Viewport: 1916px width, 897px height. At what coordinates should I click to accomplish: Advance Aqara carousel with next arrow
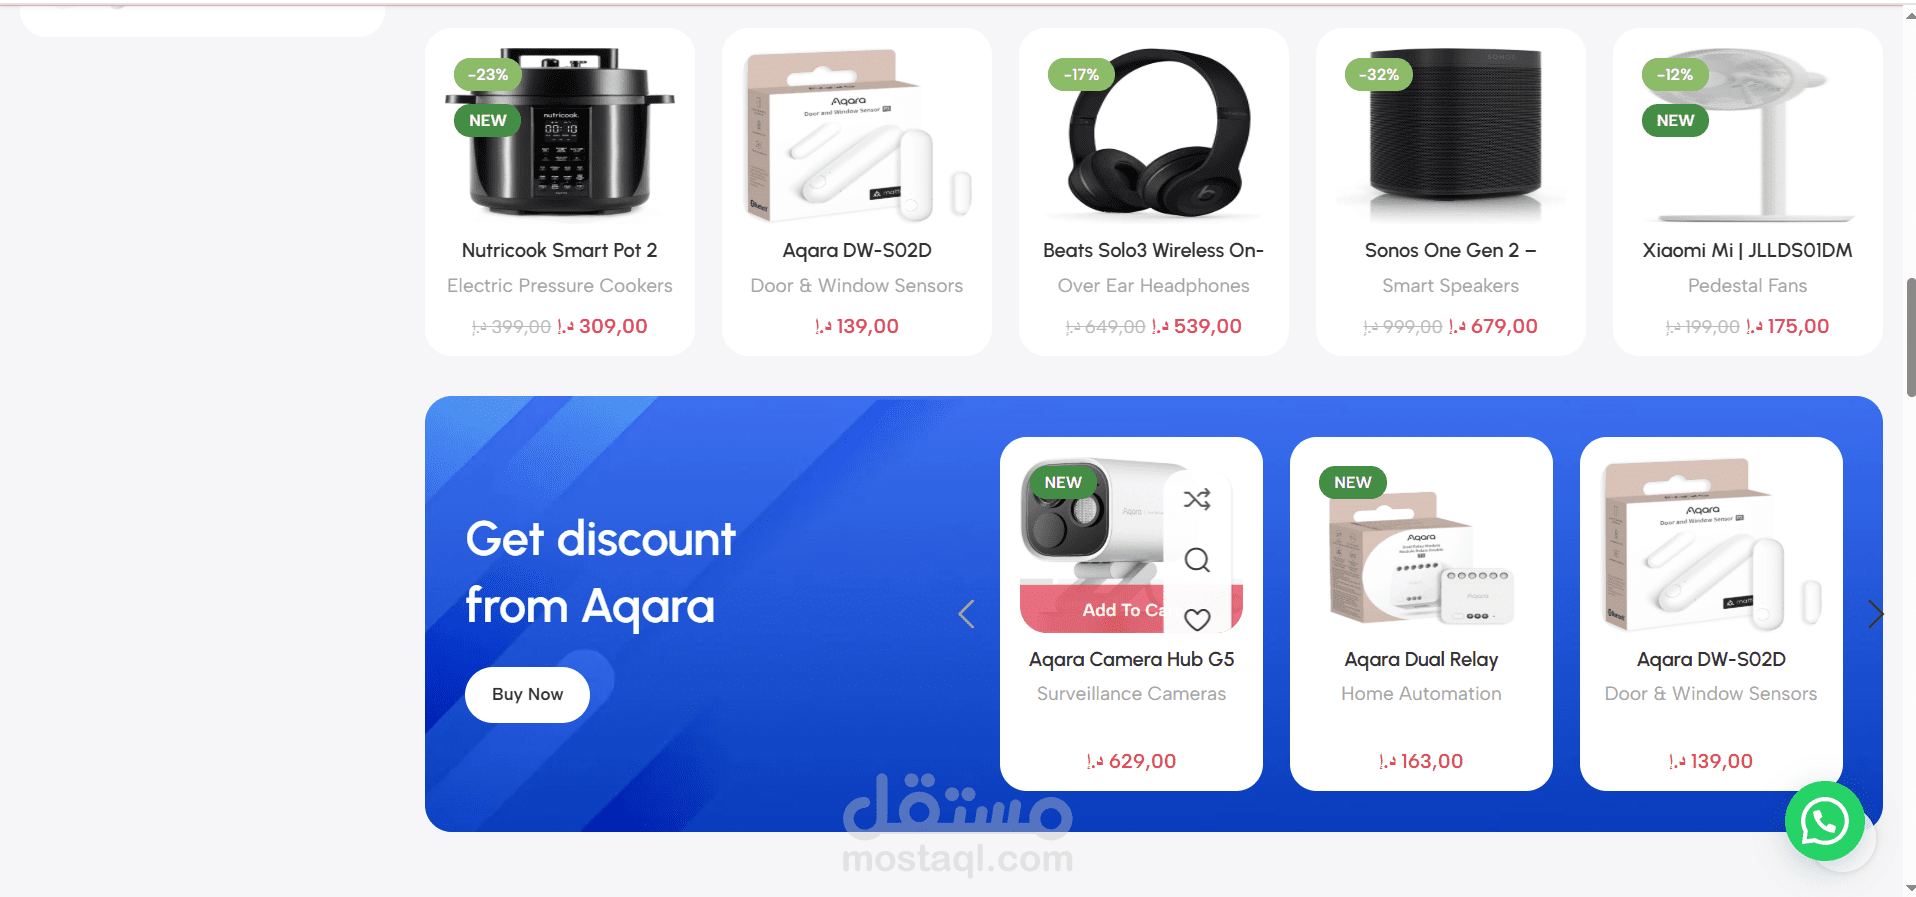[x=1875, y=614]
